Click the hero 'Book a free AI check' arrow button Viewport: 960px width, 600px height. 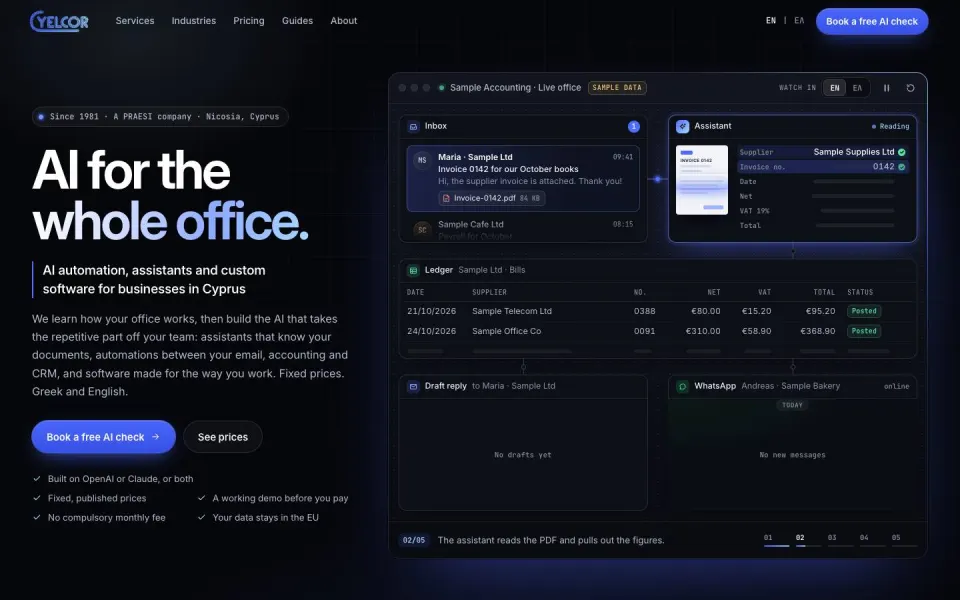(103, 437)
